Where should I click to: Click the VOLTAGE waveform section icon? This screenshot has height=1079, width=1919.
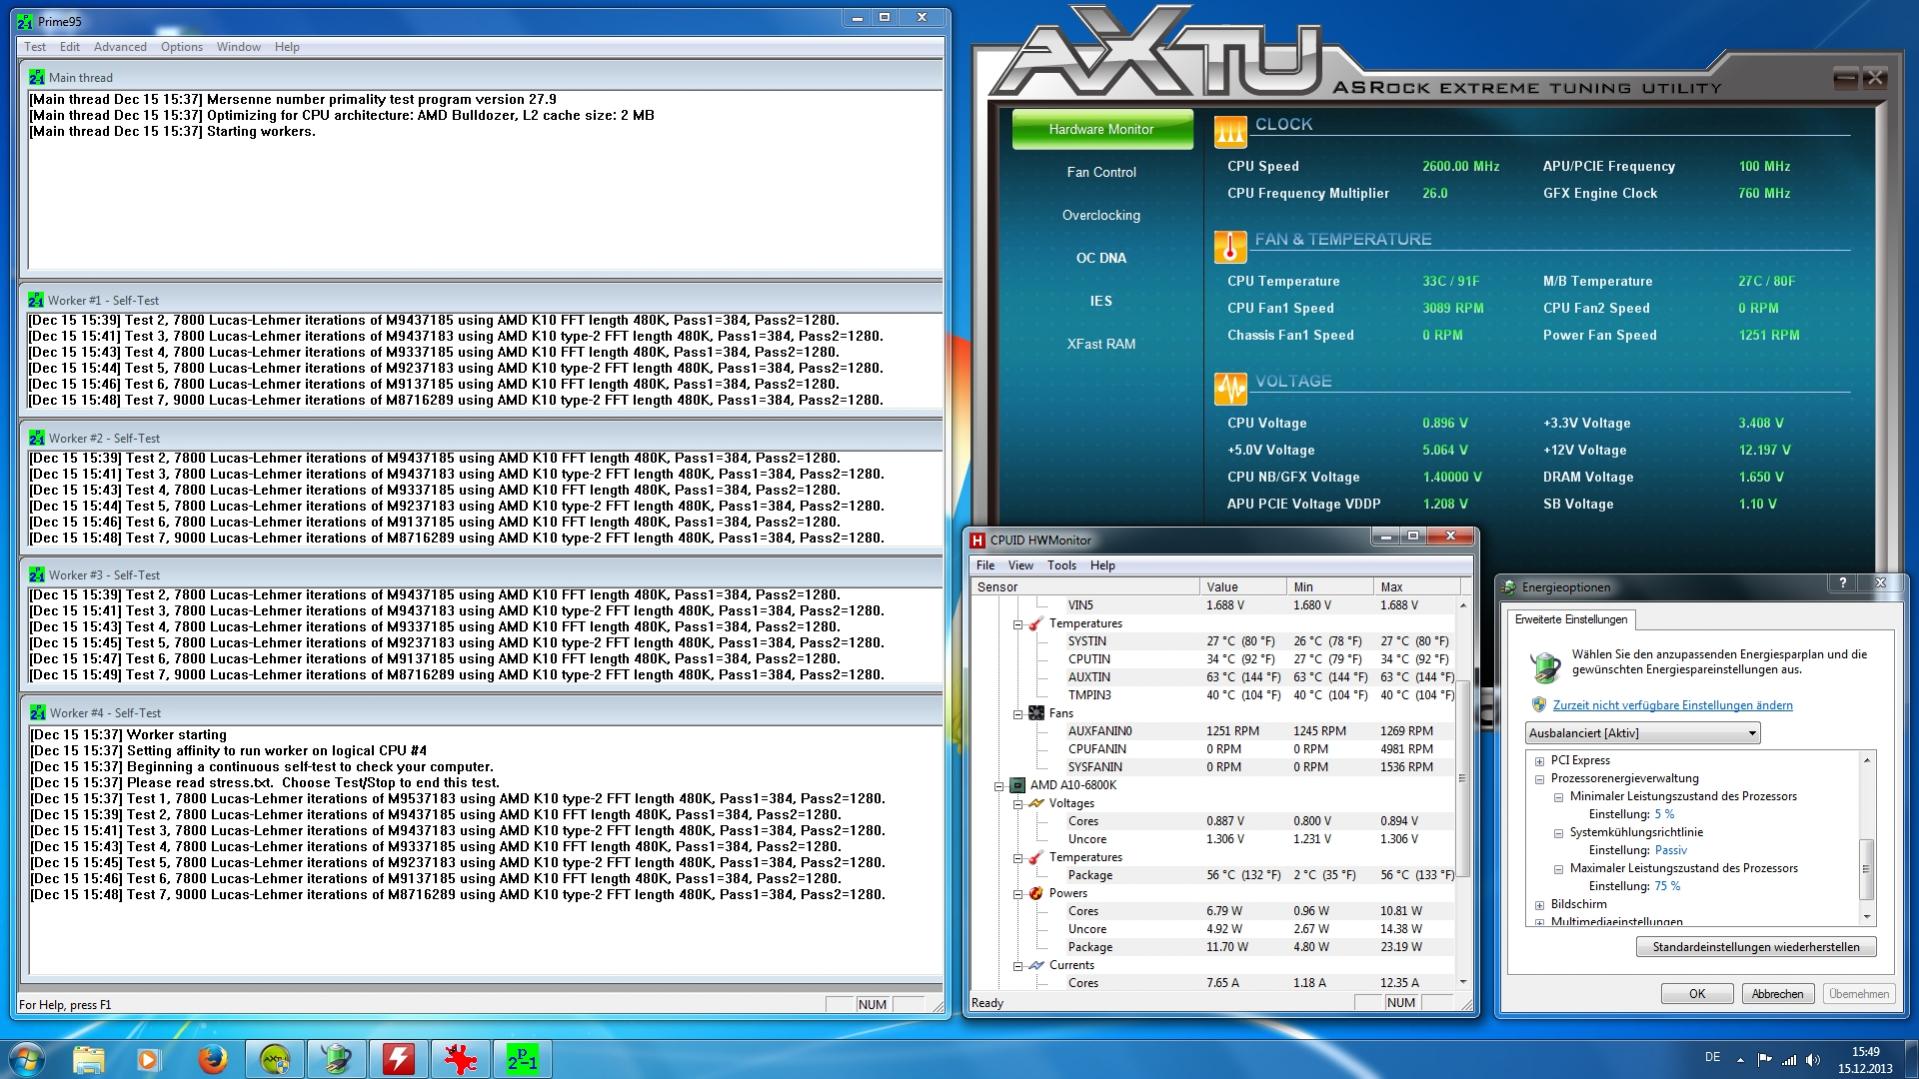coord(1230,388)
